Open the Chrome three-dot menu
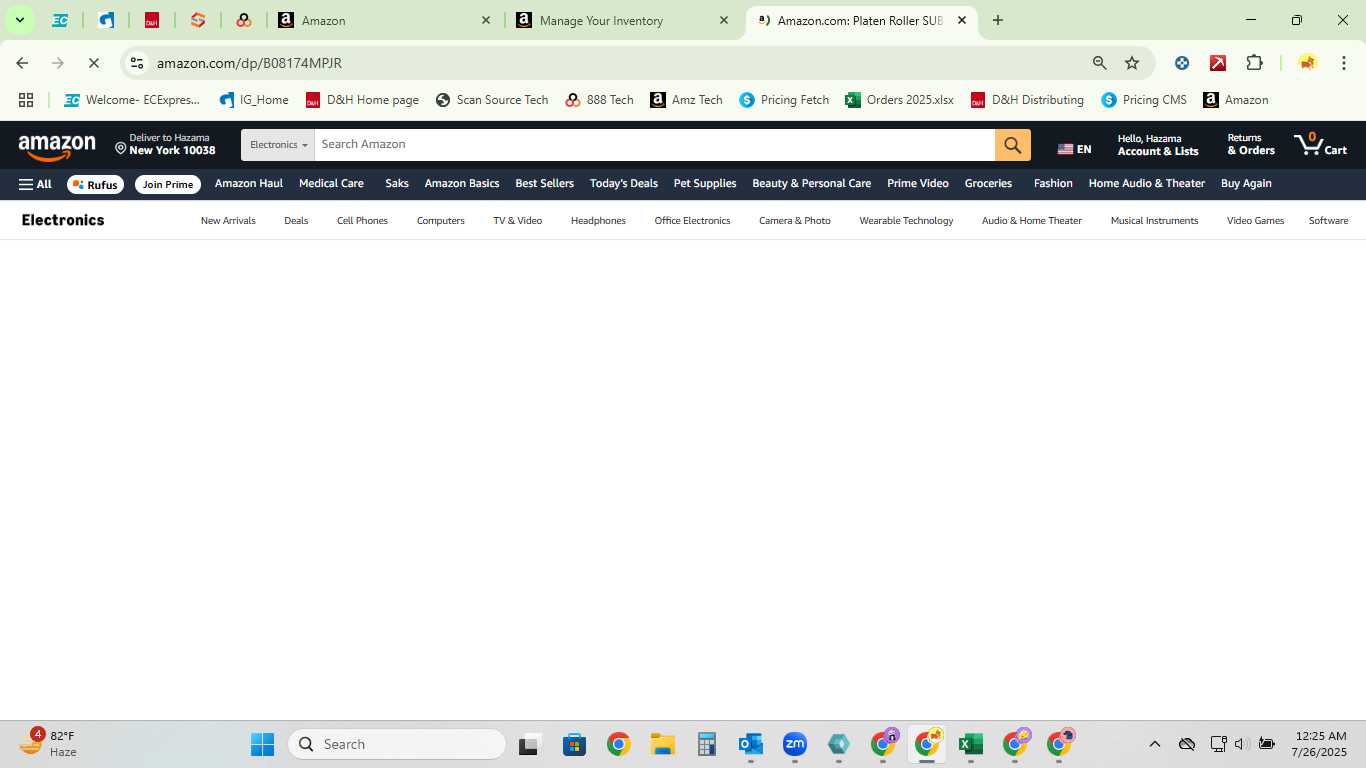 coord(1343,63)
